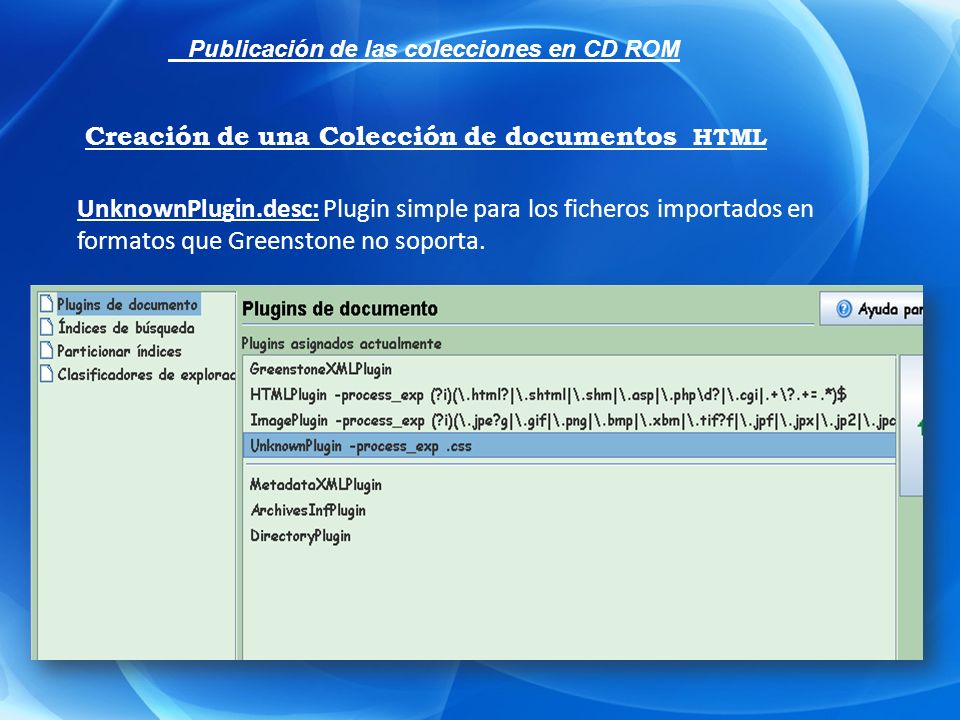Viewport: 960px width, 720px height.
Task: Select the ImagePlugin -process_exp row
Action: (569, 421)
